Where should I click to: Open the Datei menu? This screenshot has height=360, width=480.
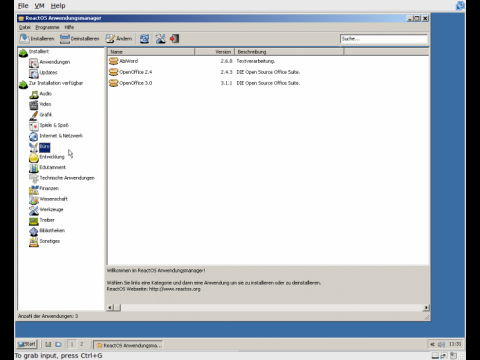24,27
